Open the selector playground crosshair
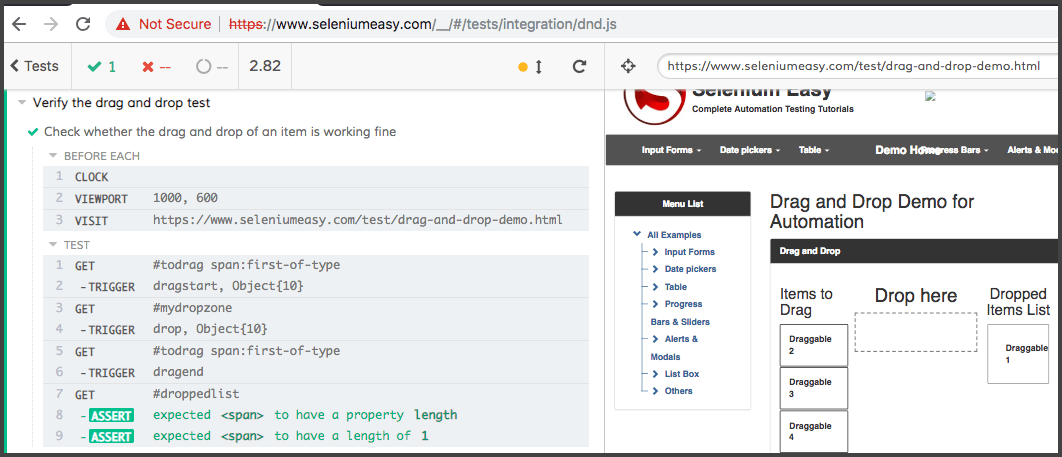 pos(628,66)
